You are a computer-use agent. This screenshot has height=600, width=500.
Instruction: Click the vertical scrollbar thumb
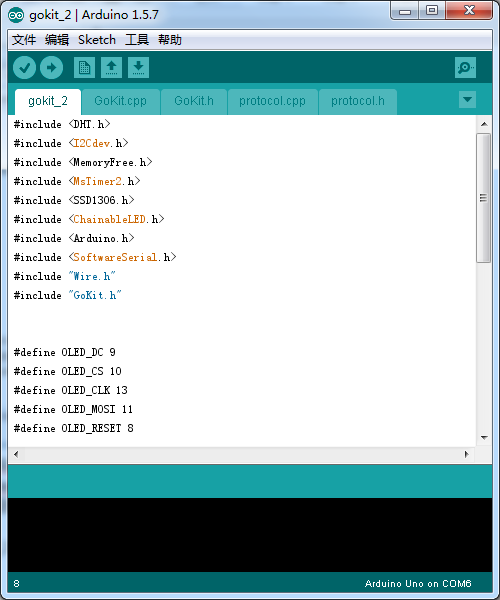click(484, 198)
